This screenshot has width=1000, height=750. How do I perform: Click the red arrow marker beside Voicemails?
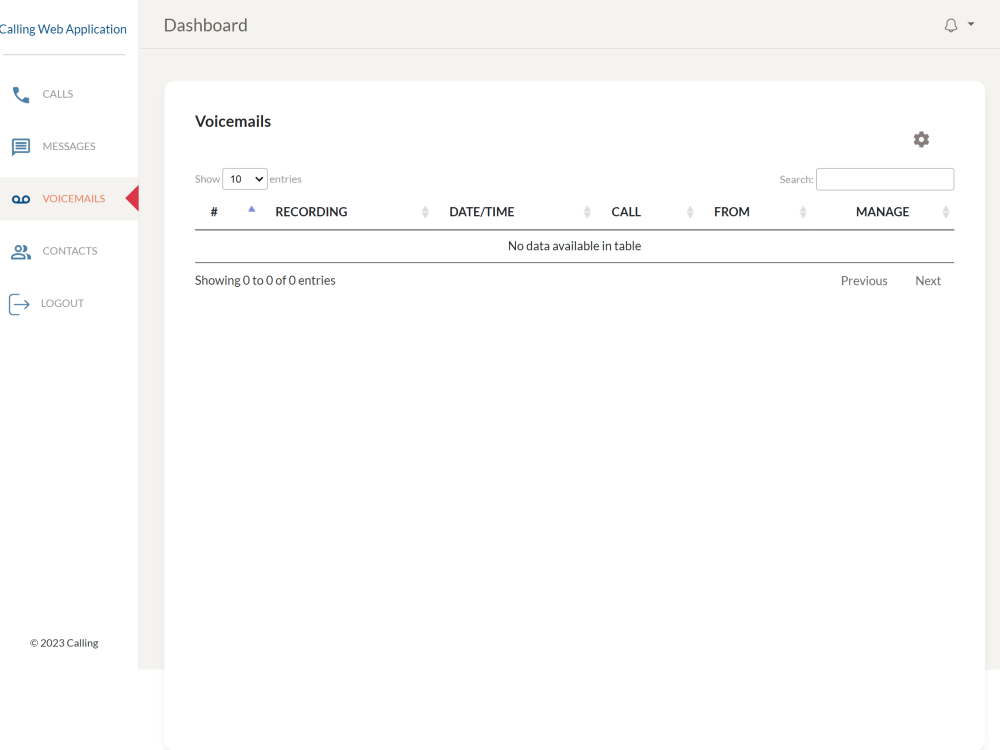click(x=133, y=199)
